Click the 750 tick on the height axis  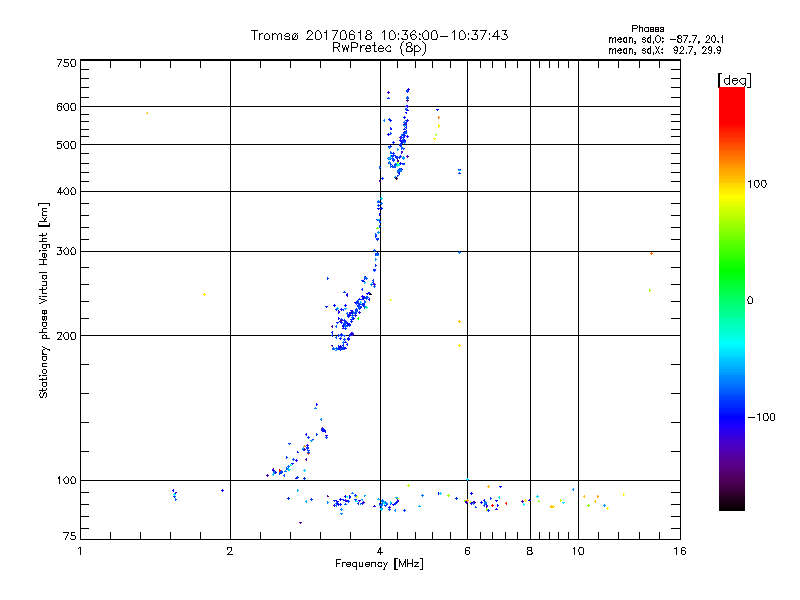pos(66,63)
